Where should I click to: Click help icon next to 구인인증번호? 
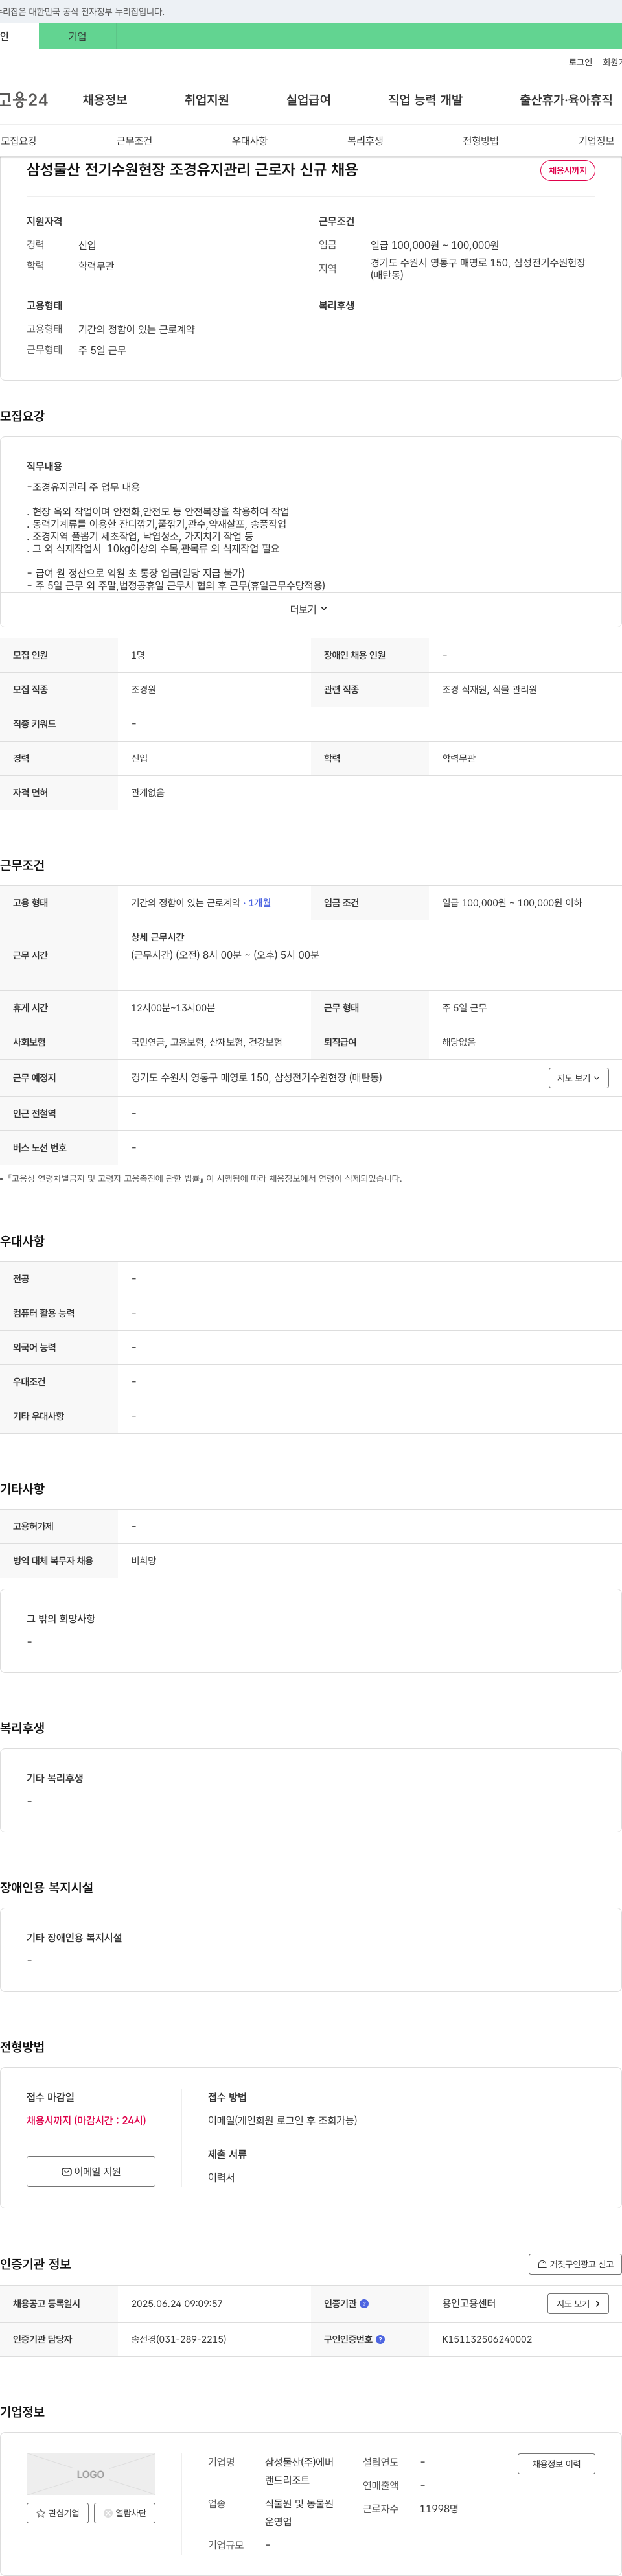tap(380, 2340)
